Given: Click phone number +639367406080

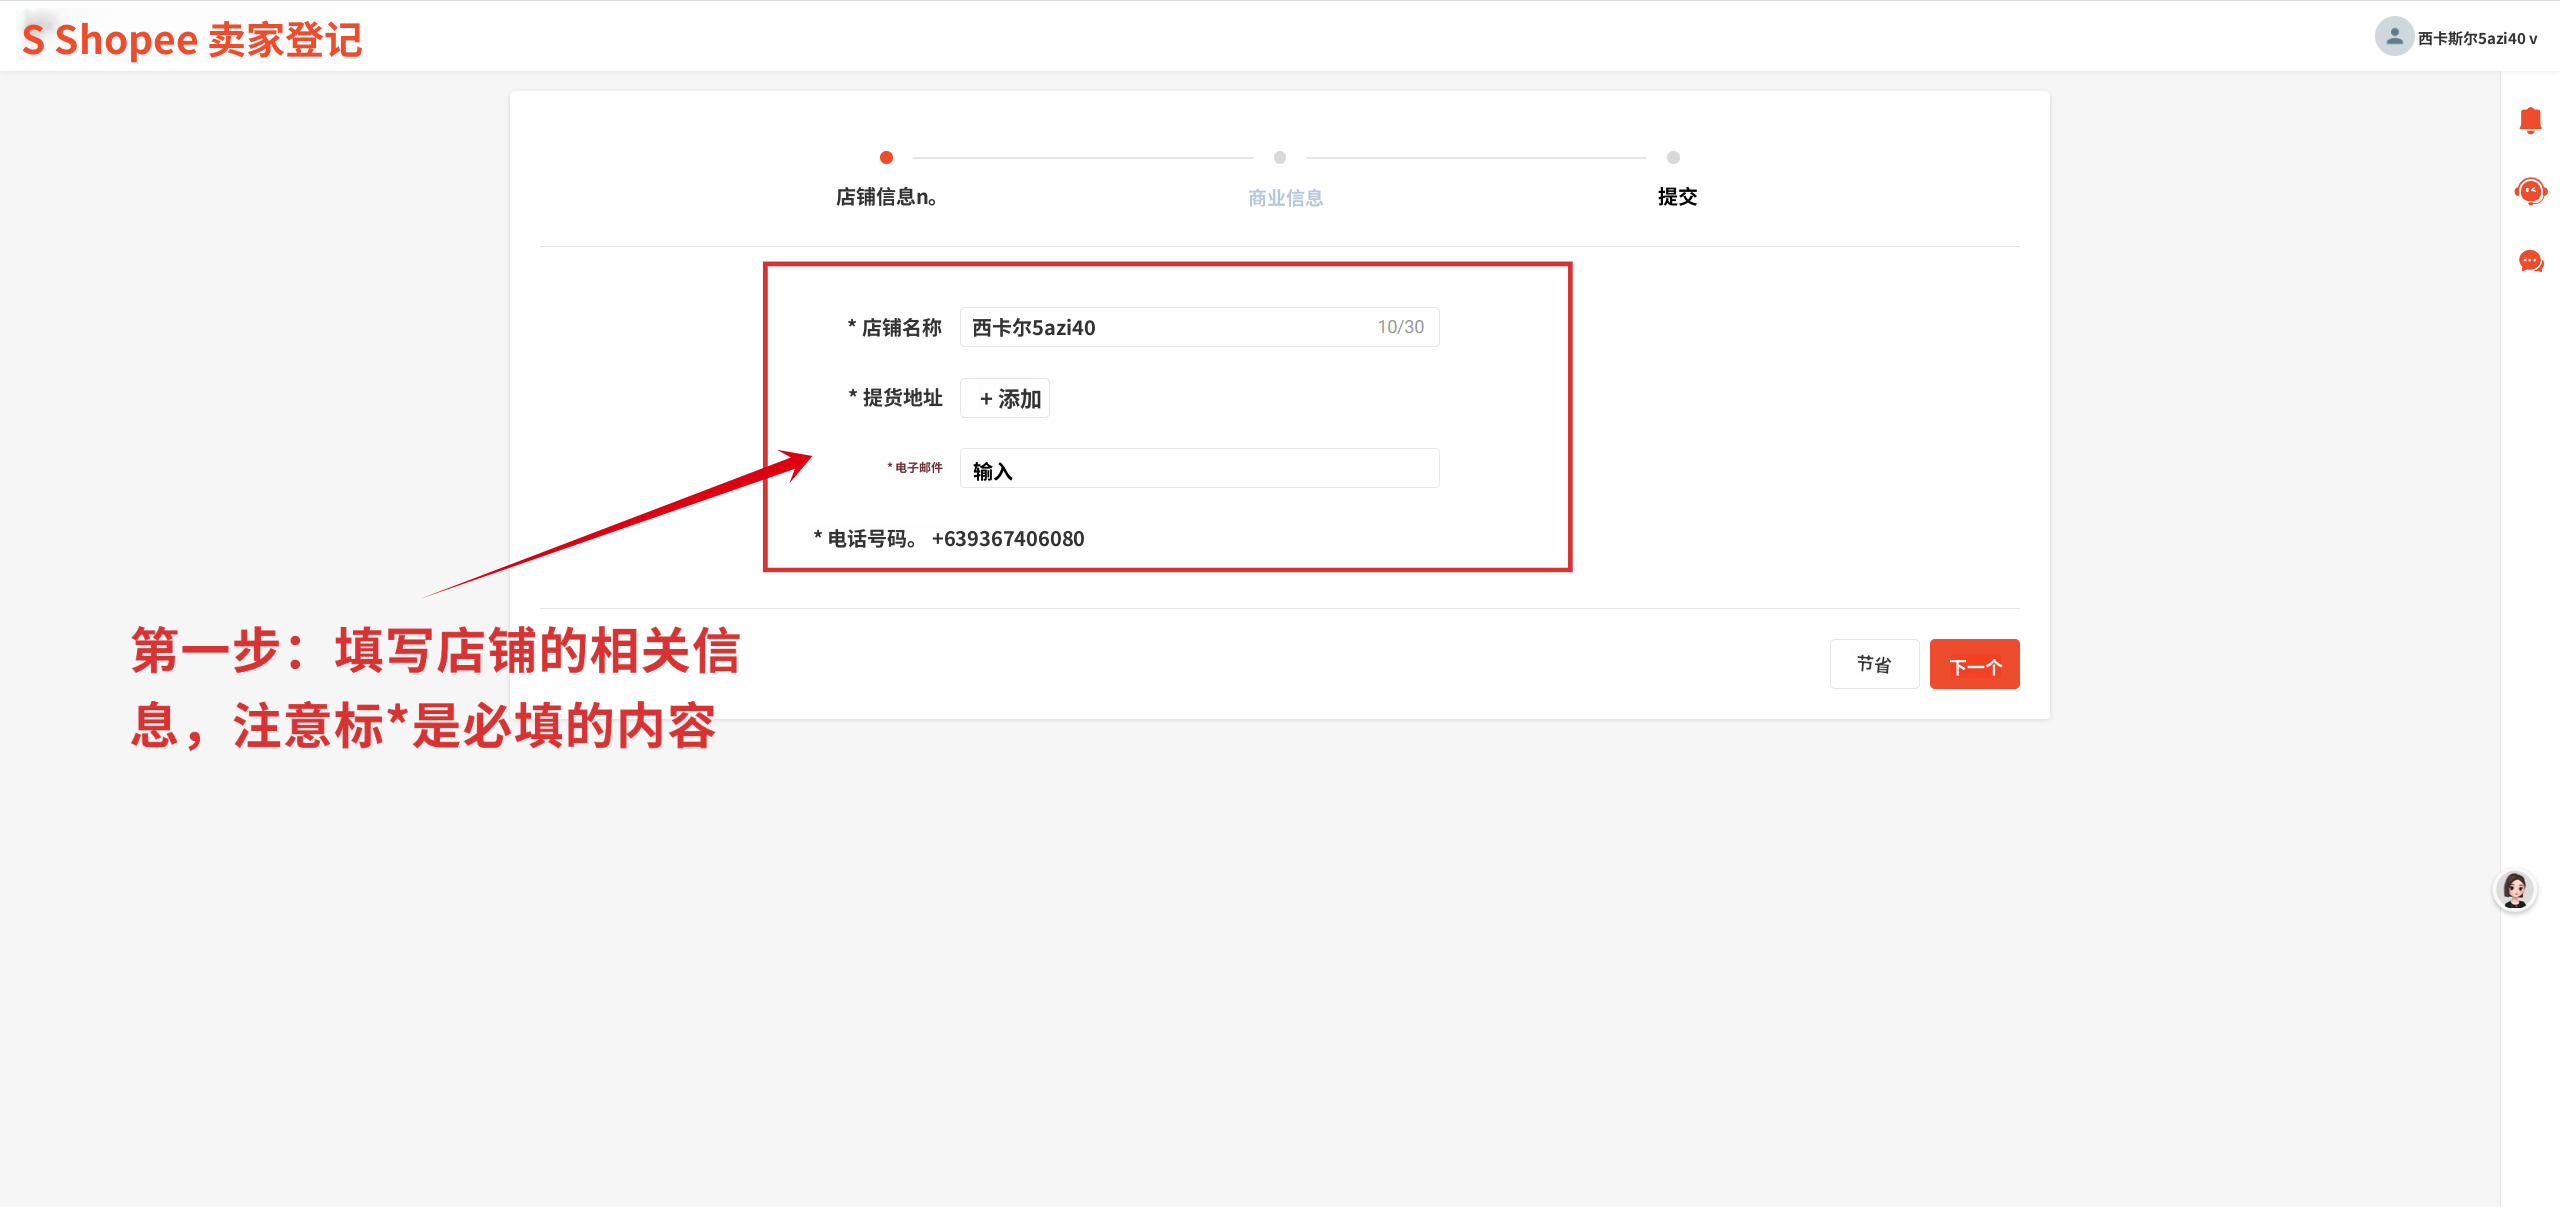Looking at the screenshot, I should [1008, 539].
